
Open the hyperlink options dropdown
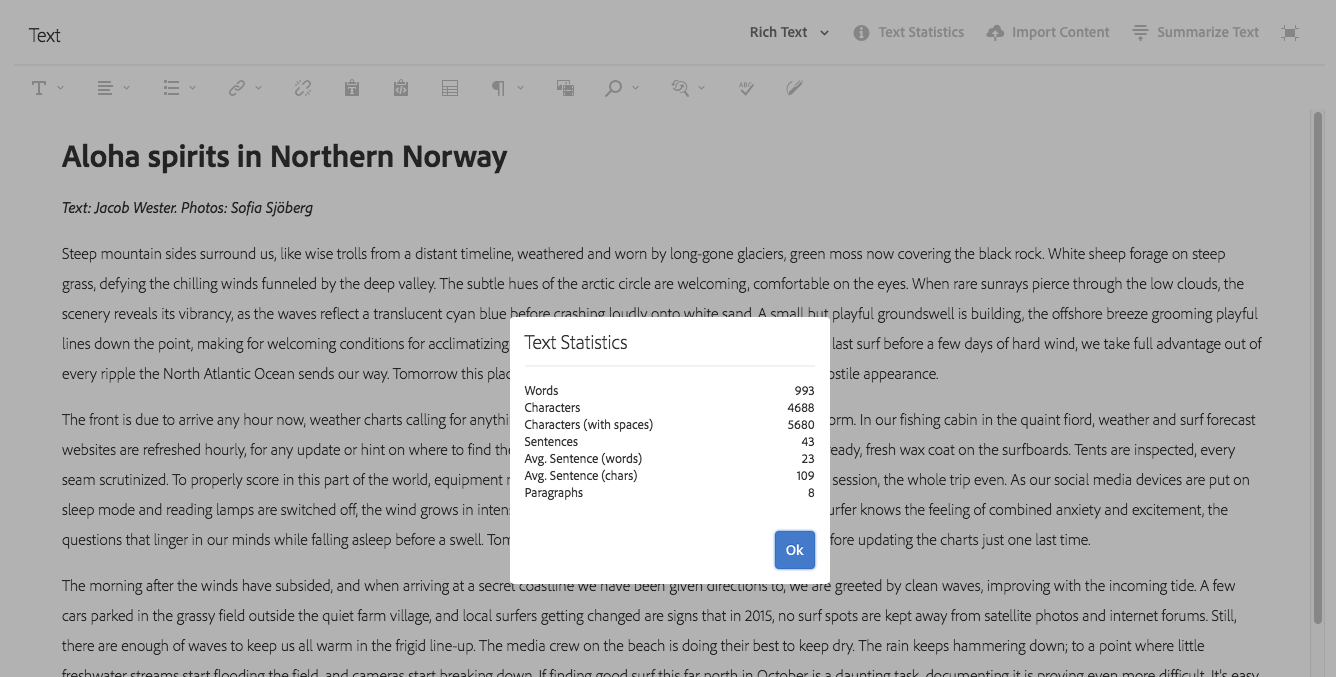(243, 88)
